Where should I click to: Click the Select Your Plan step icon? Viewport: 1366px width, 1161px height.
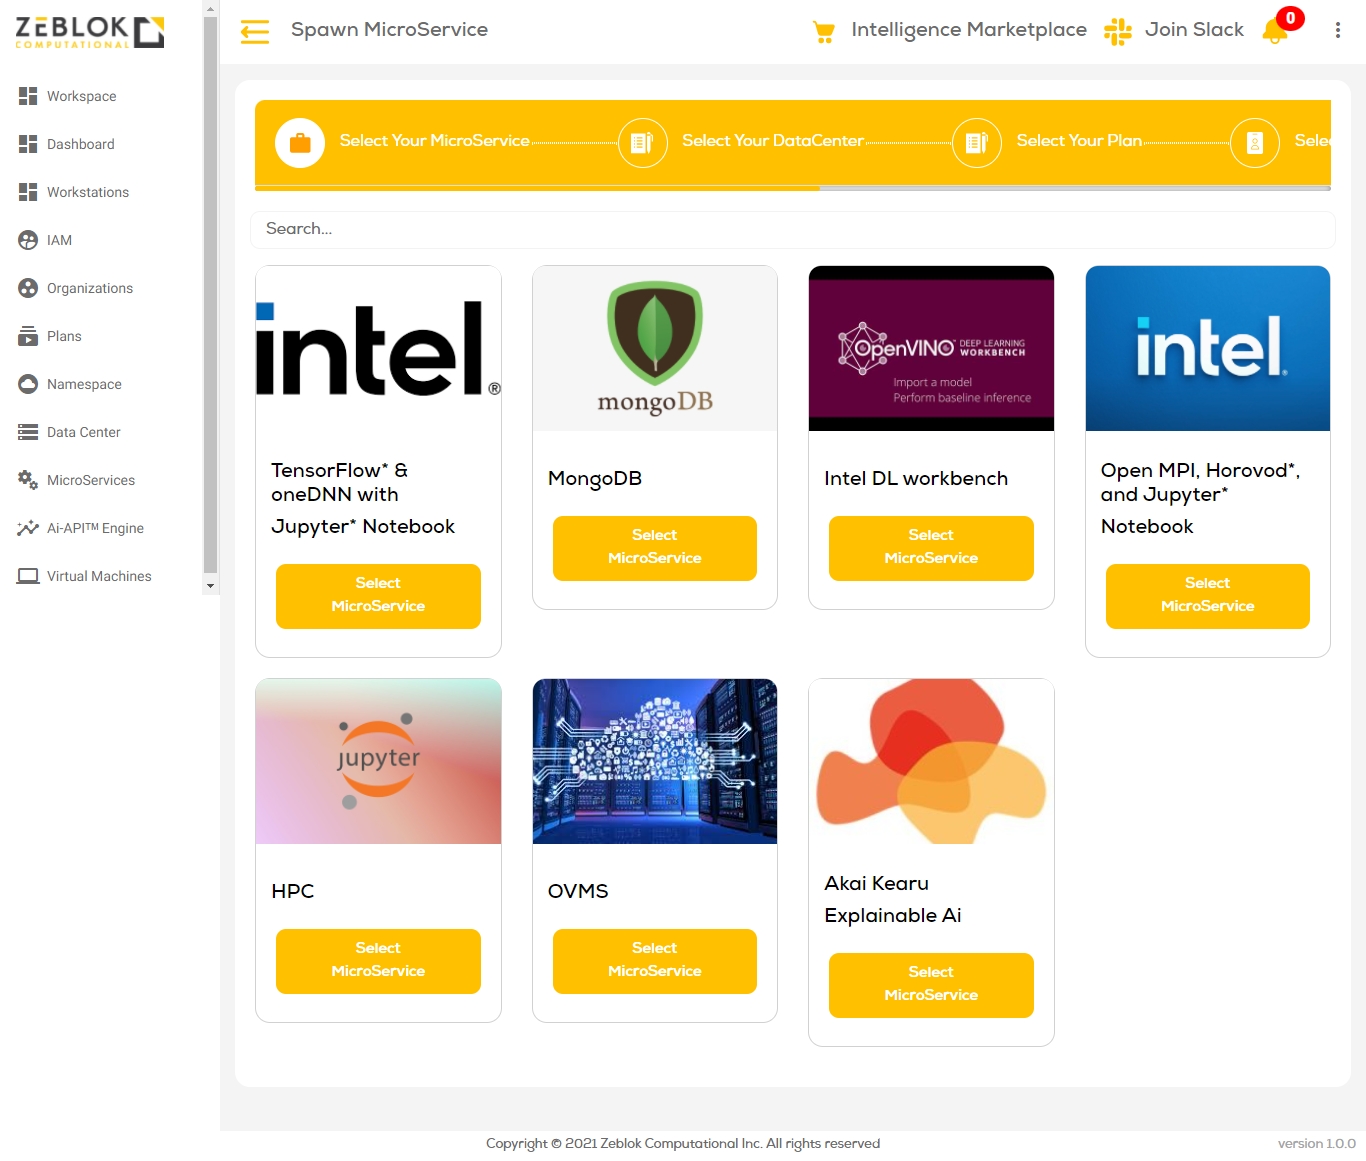pyautogui.click(x=976, y=143)
